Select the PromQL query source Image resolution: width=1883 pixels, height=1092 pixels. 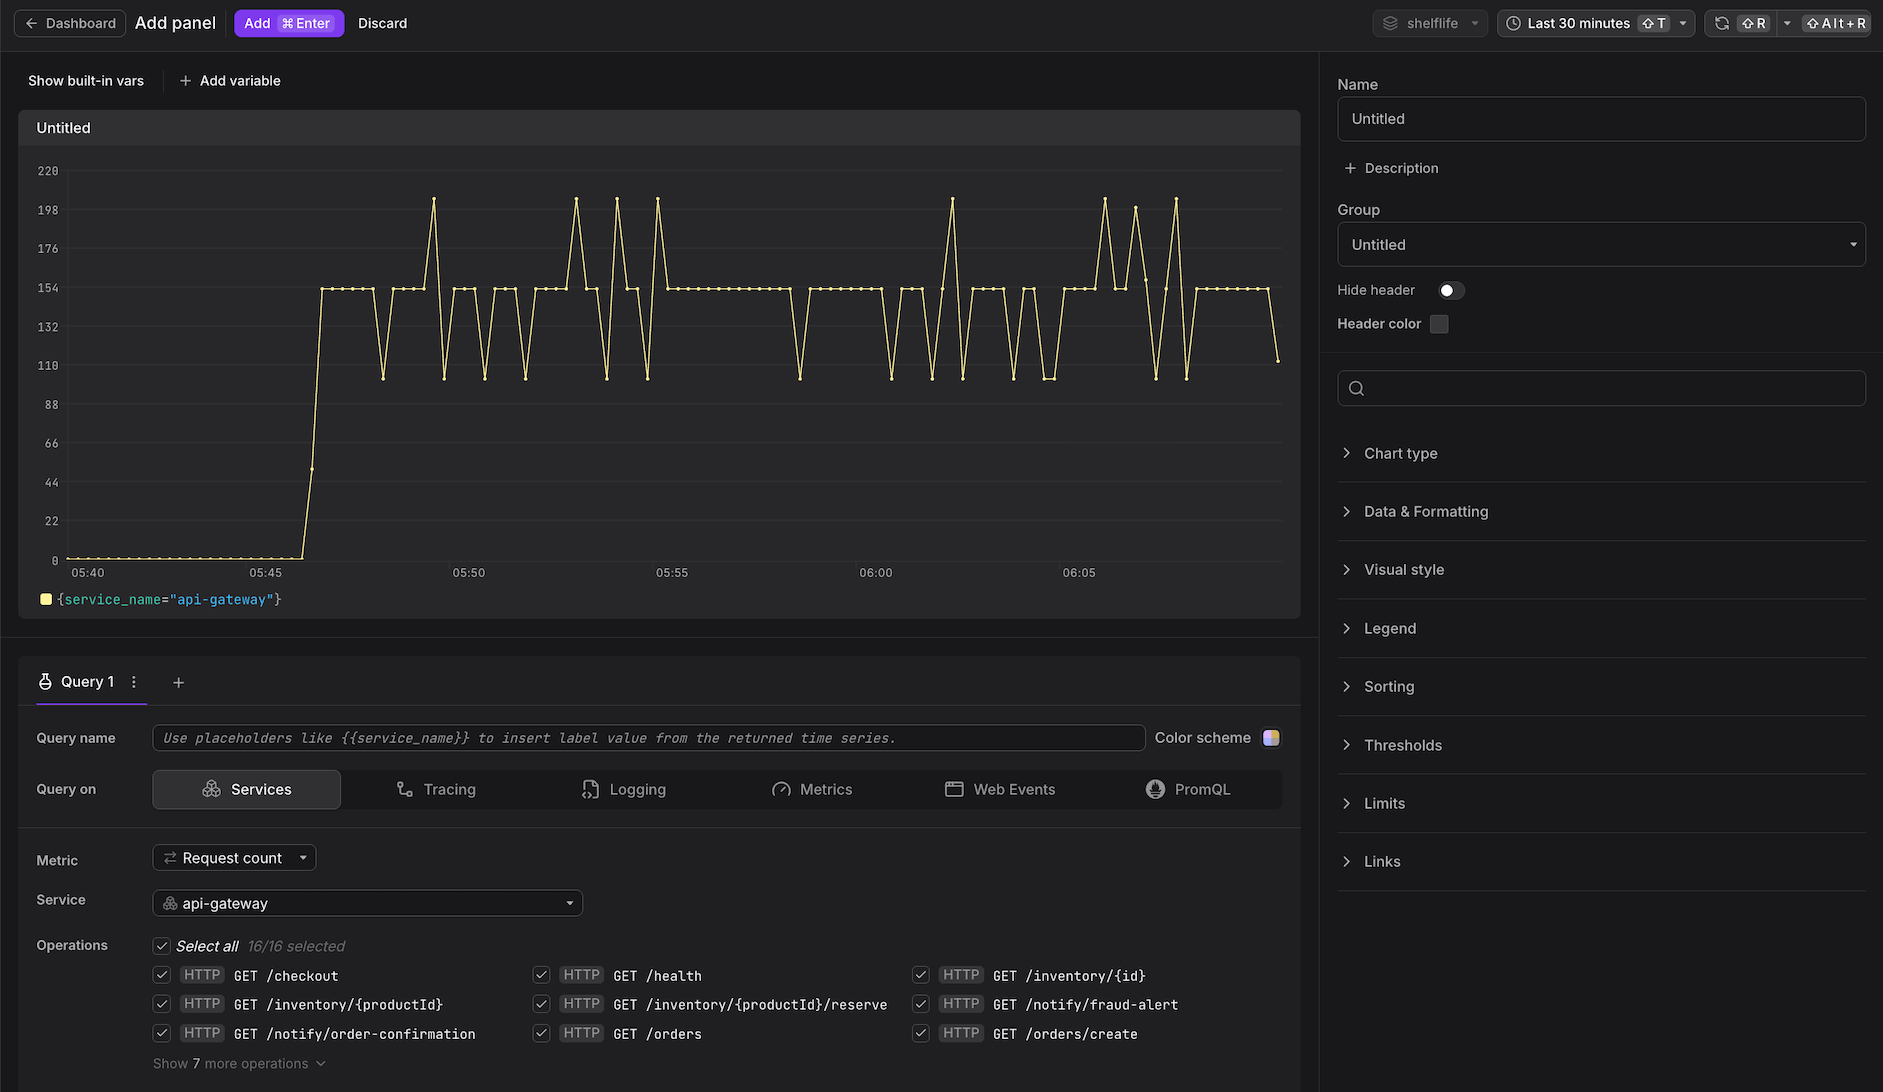[1188, 789]
